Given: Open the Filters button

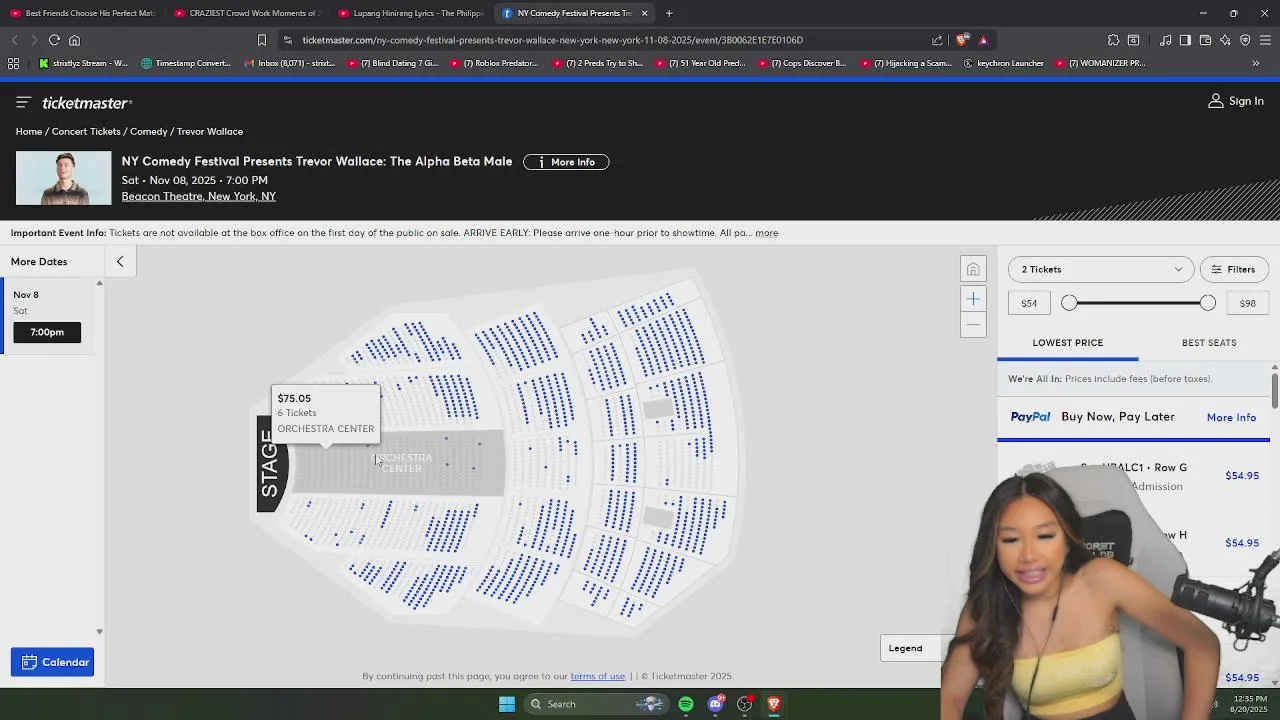Looking at the screenshot, I should point(1233,269).
